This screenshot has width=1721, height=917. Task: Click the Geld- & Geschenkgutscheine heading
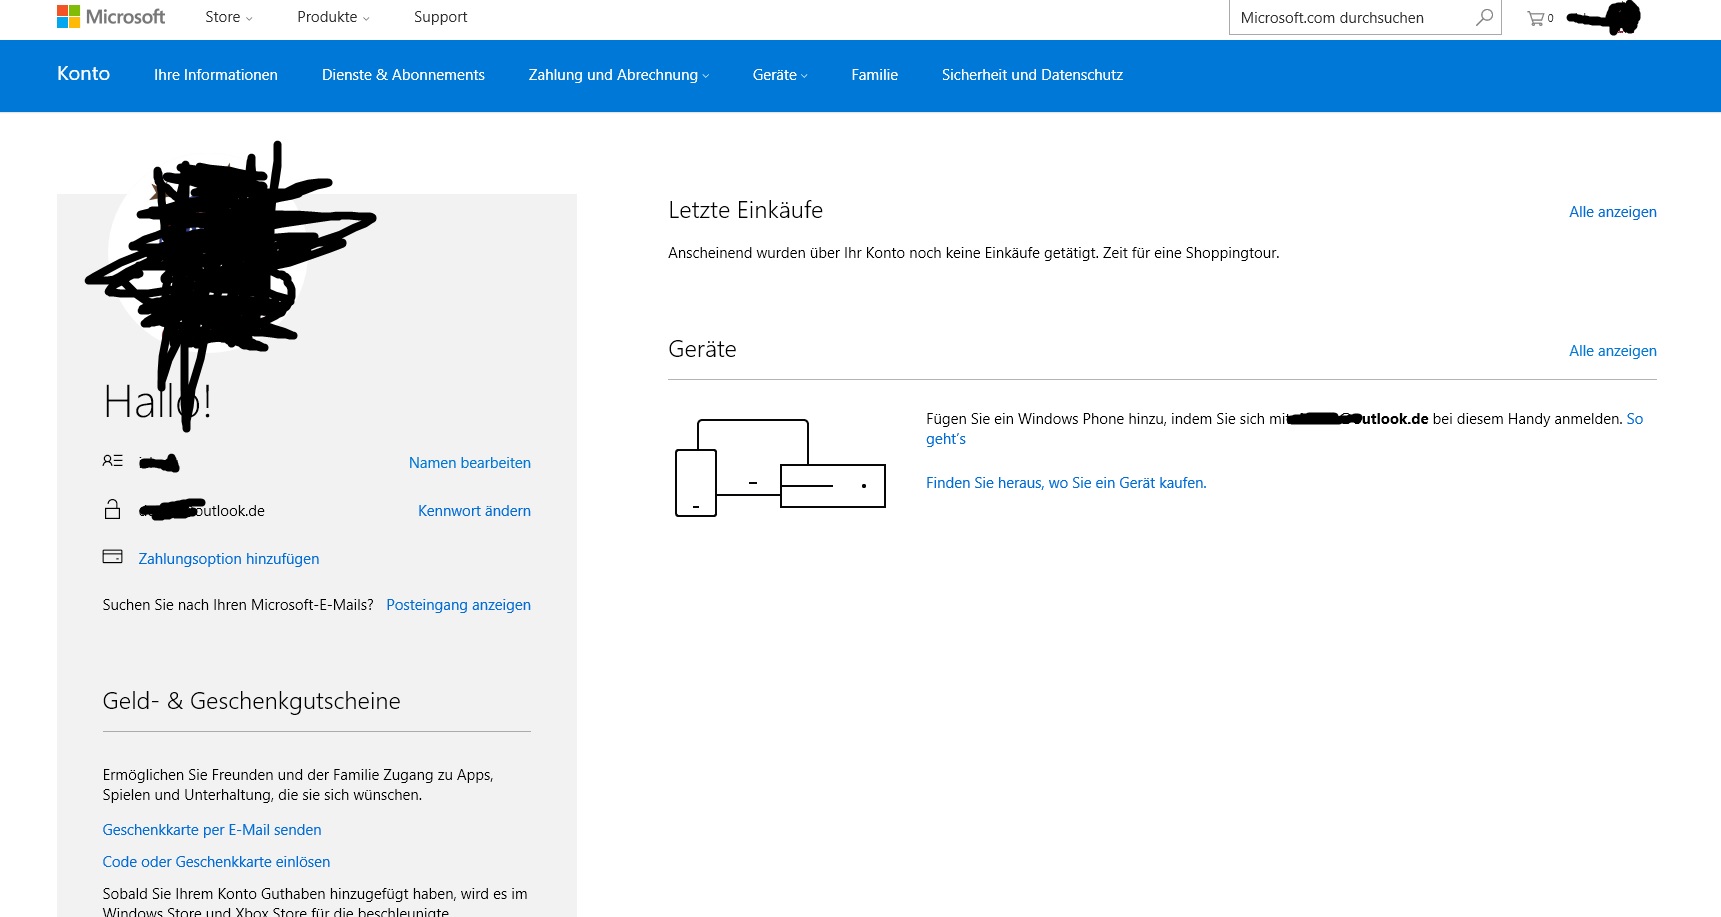tap(251, 701)
